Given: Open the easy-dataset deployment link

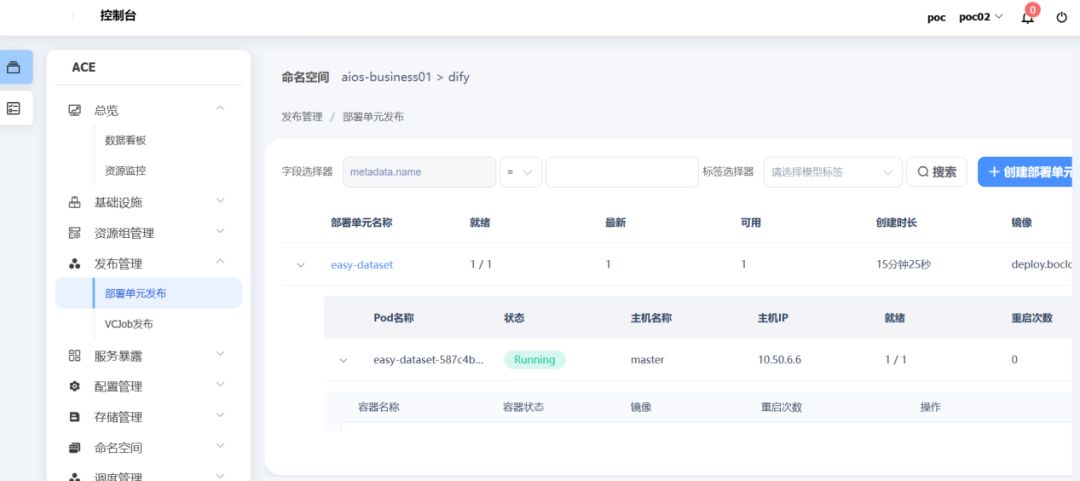Looking at the screenshot, I should click(362, 265).
